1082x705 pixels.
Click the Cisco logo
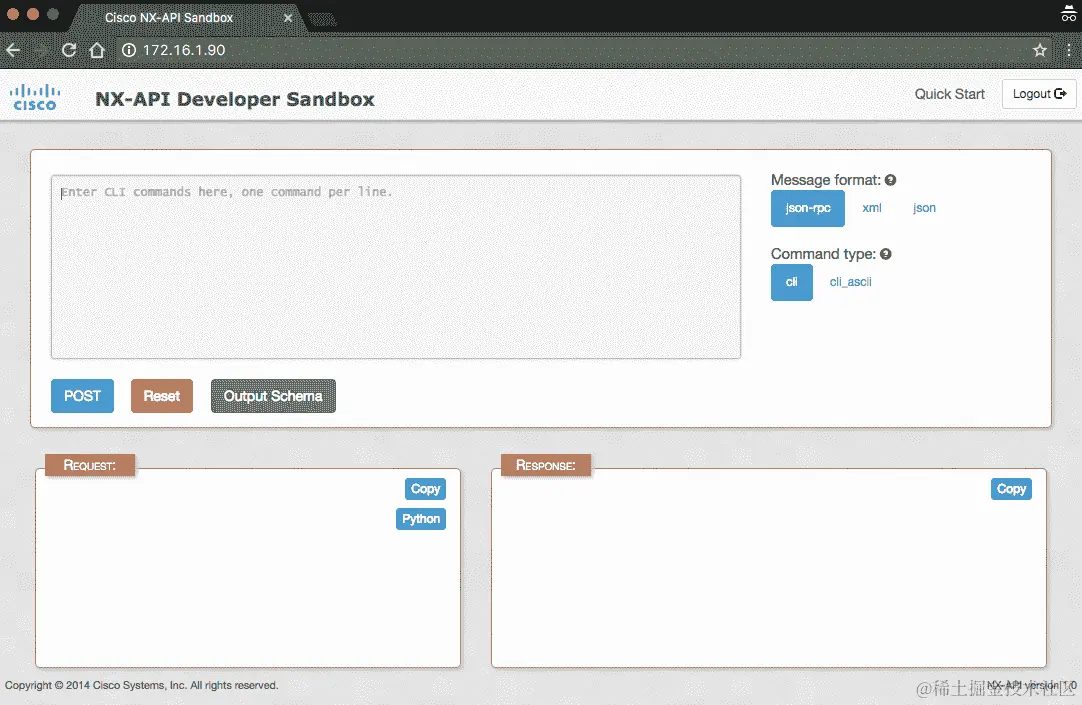click(x=35, y=97)
